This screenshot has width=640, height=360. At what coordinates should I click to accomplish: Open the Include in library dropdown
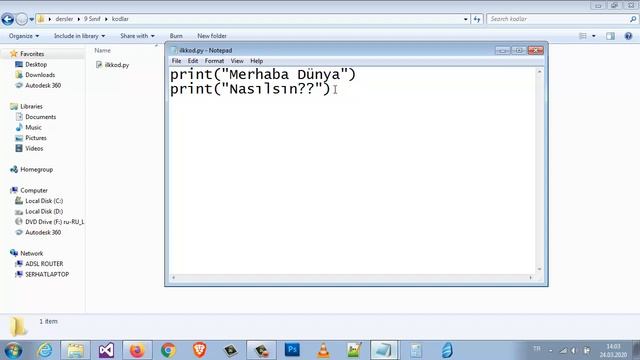pos(80,36)
